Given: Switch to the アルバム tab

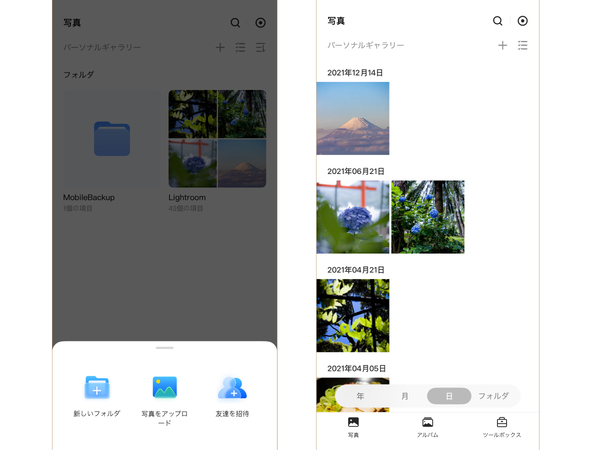Looking at the screenshot, I should (427, 427).
